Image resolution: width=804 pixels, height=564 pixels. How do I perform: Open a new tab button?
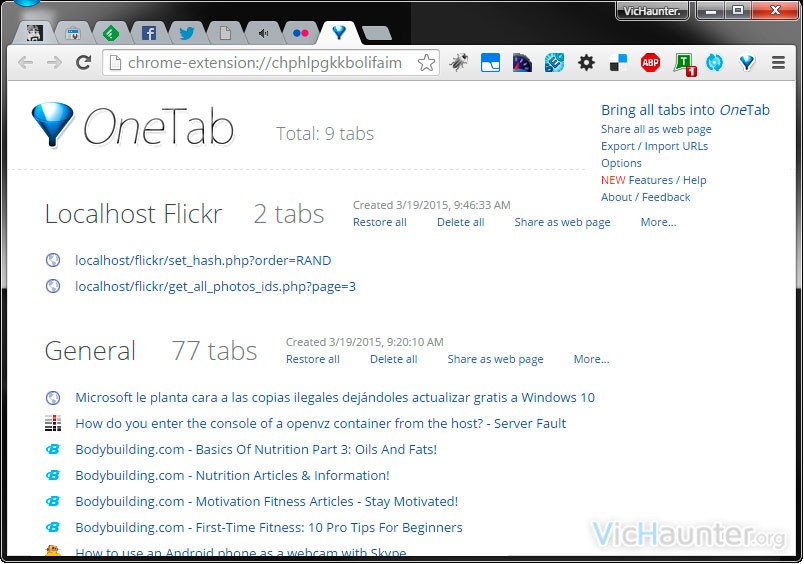[377, 33]
